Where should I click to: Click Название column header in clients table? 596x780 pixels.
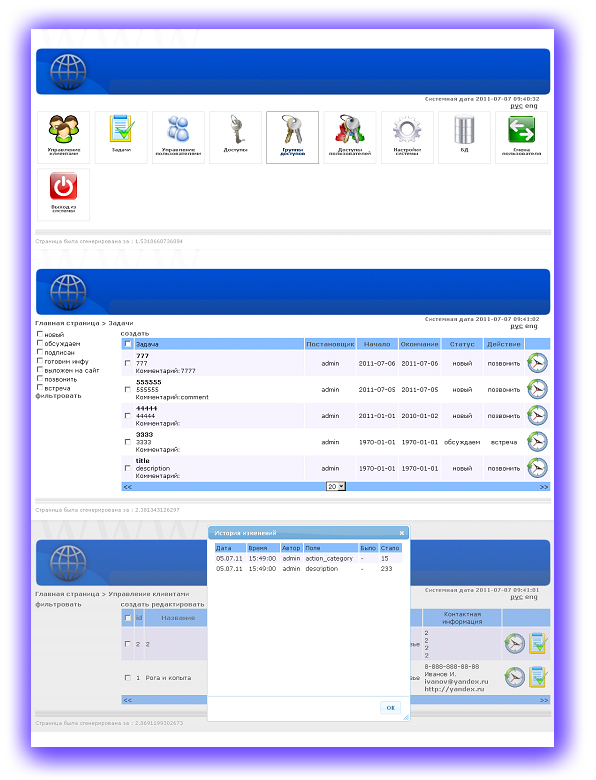pos(178,618)
